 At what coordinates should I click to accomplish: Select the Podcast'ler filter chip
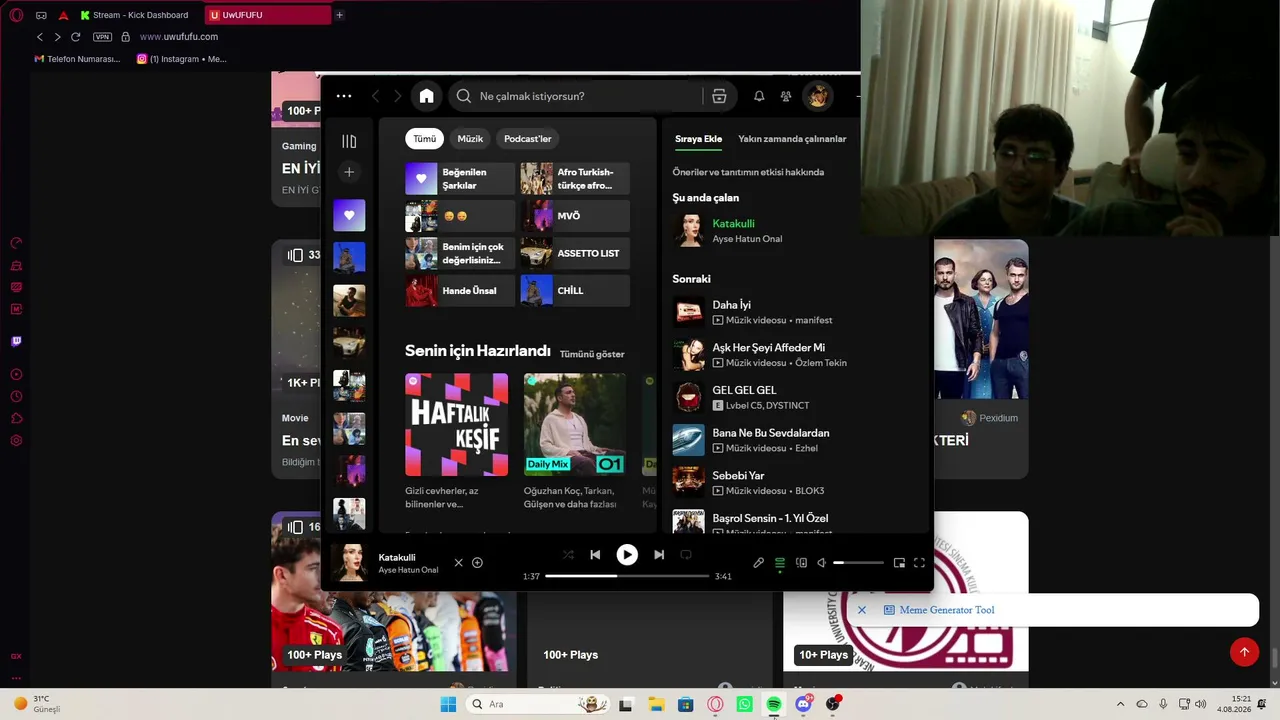coord(528,139)
